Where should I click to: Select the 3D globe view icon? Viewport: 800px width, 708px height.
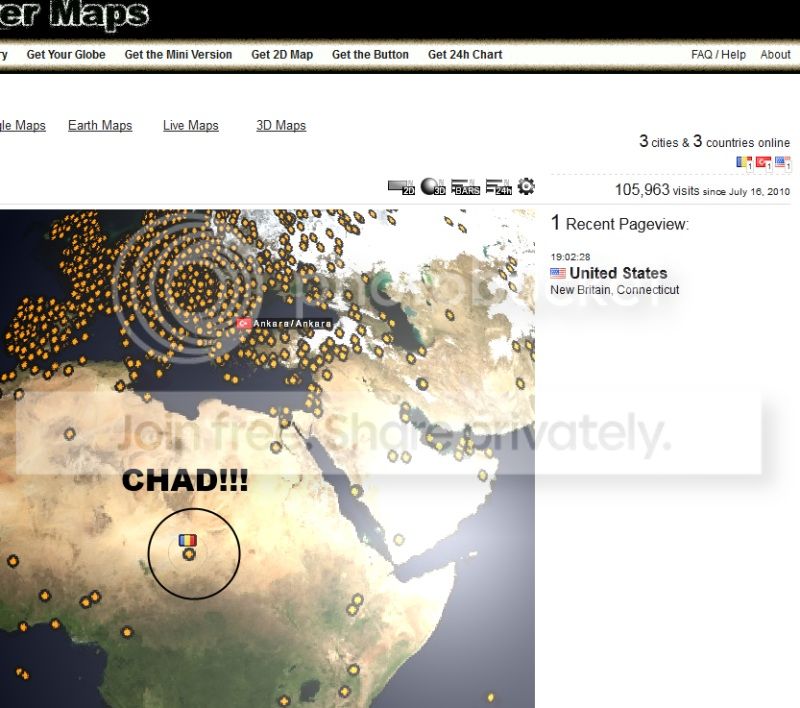coord(433,187)
